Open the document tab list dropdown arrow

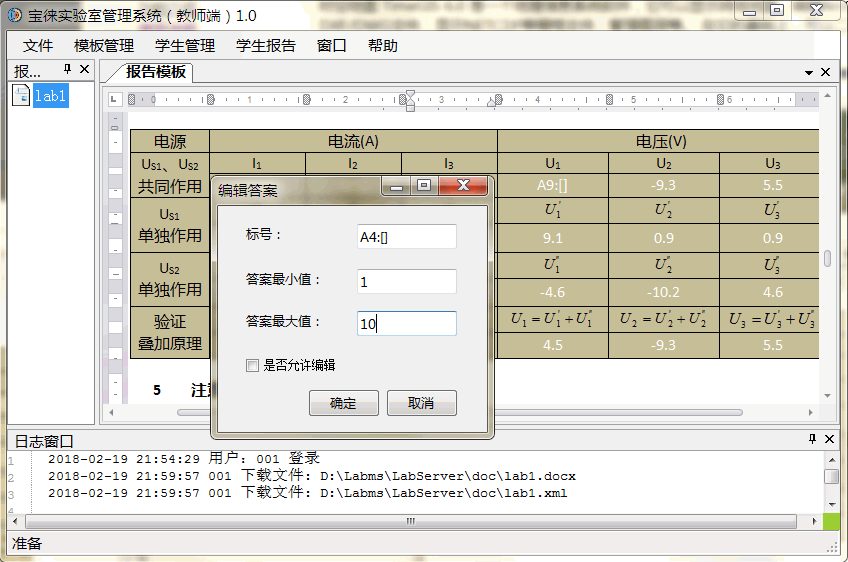pos(808,73)
